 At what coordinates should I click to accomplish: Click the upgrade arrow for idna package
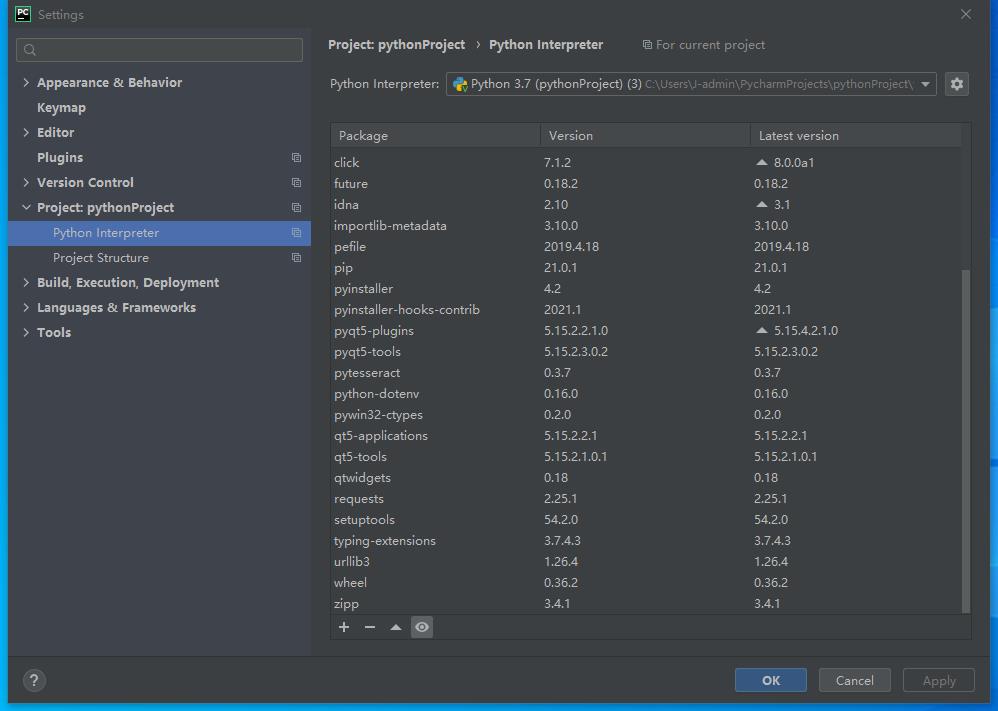coord(761,204)
